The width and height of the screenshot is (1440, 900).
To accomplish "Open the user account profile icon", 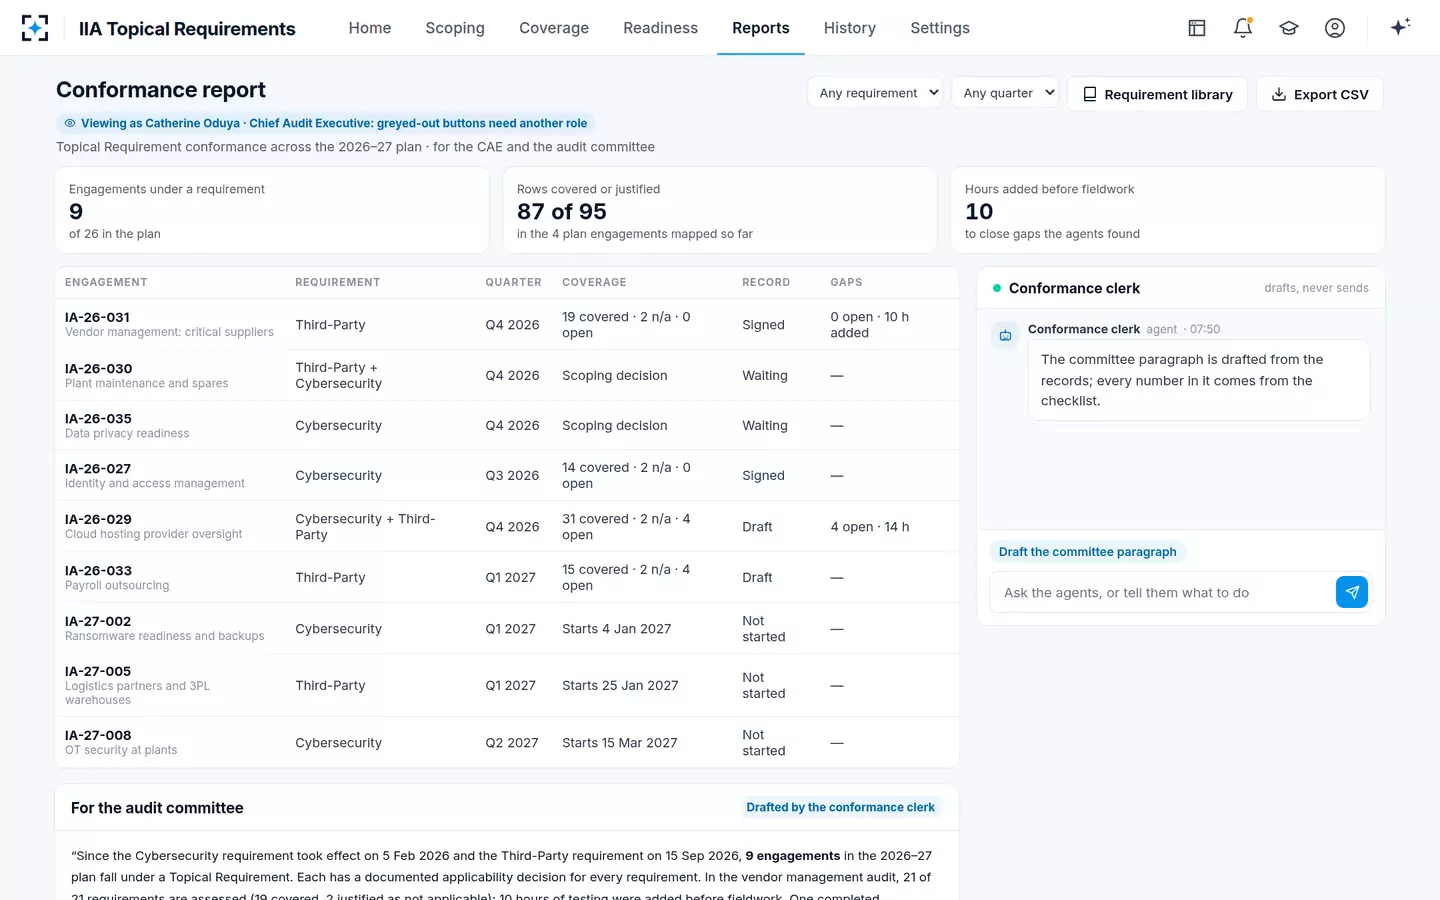I will 1335,28.
